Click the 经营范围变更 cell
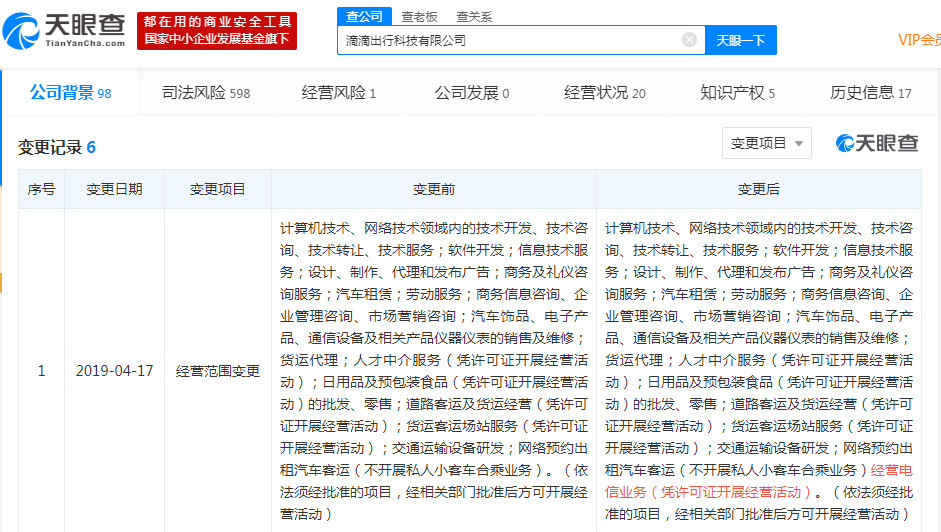 (217, 371)
